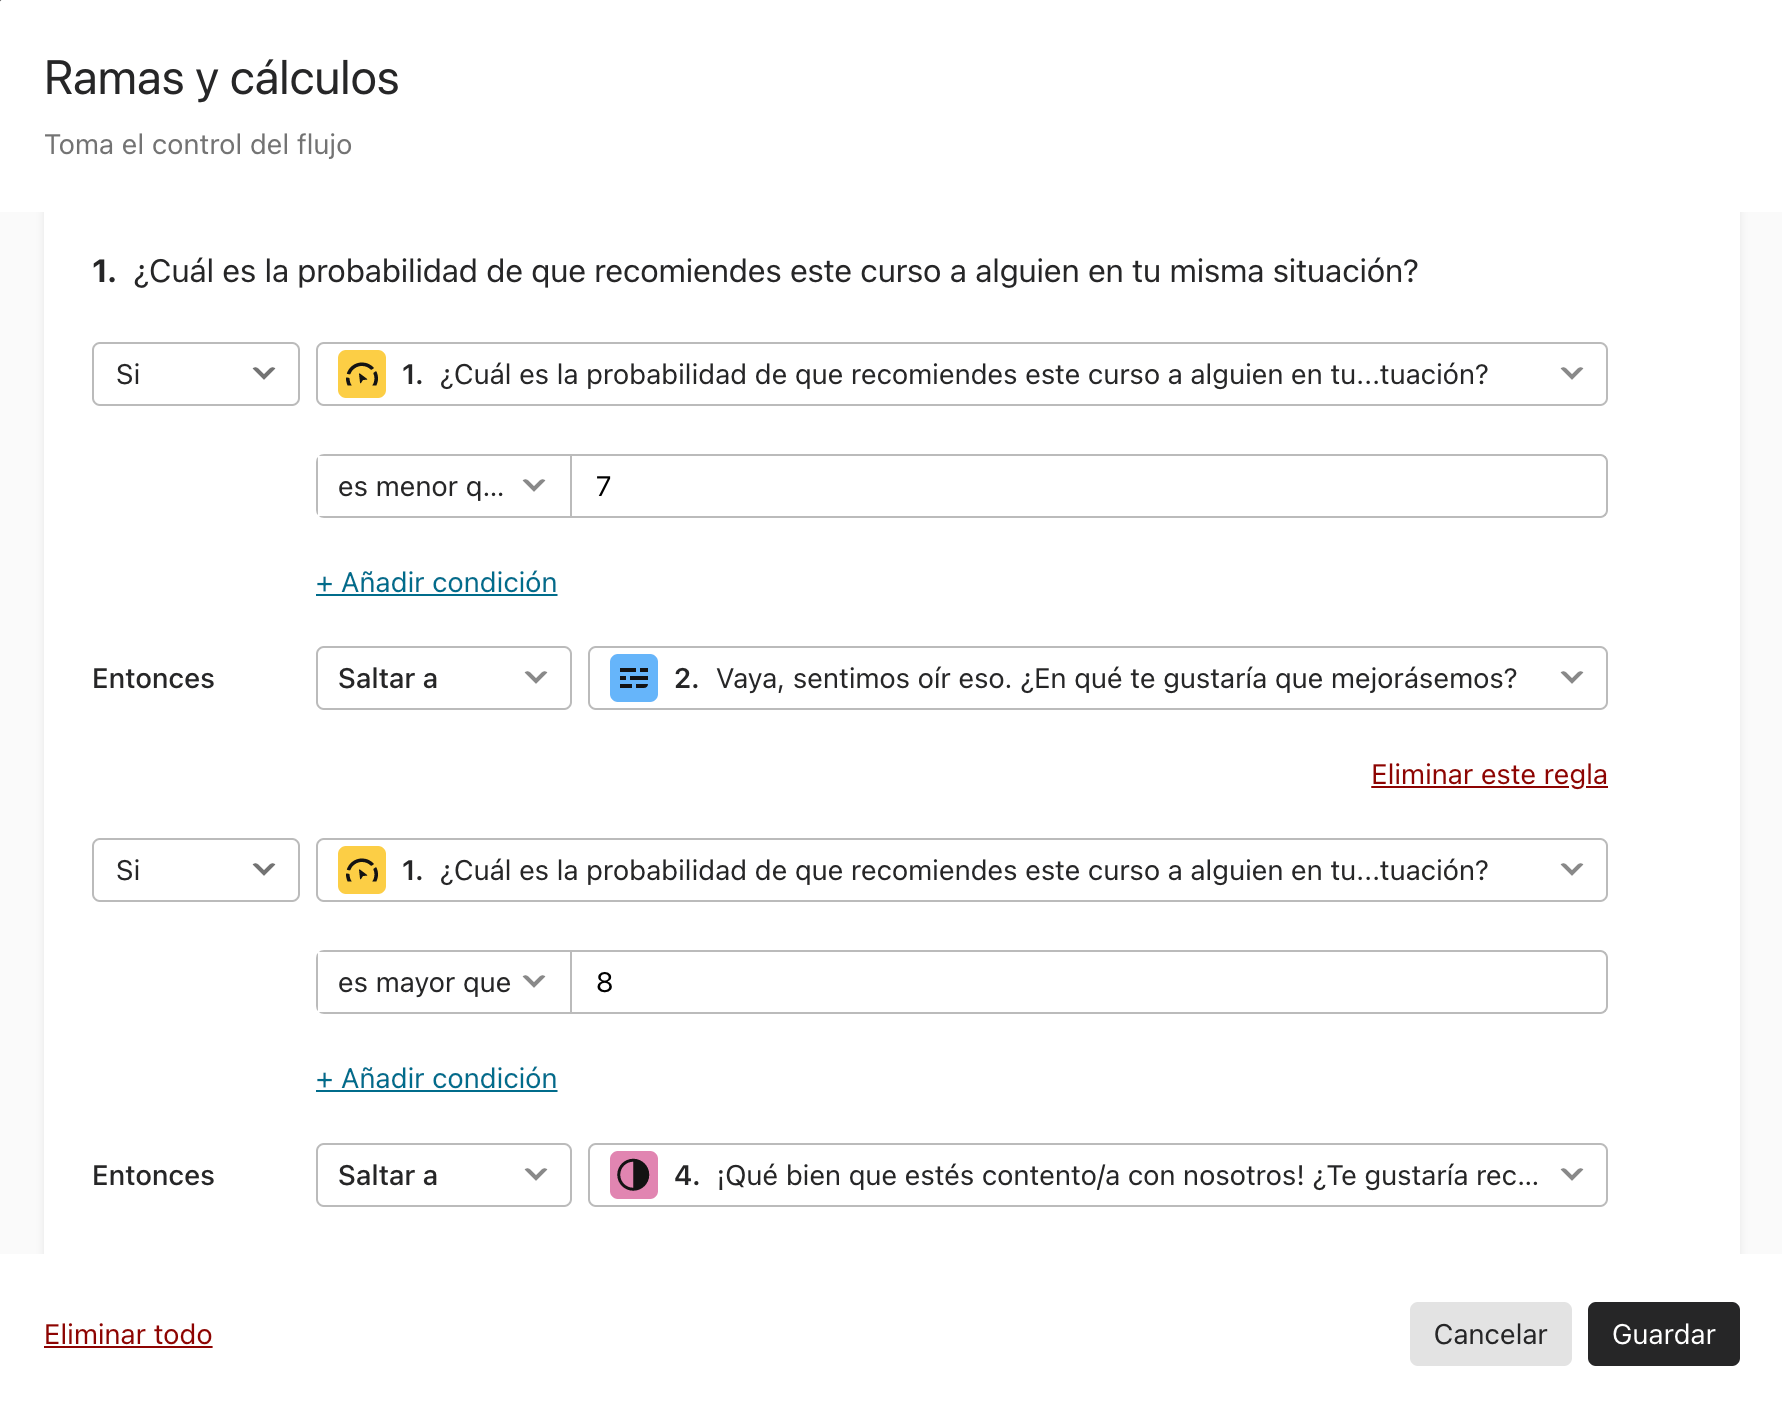Viewport: 1782px width, 1408px height.
Task: Open the 'es menor q...' operator dropdown
Action: [444, 486]
